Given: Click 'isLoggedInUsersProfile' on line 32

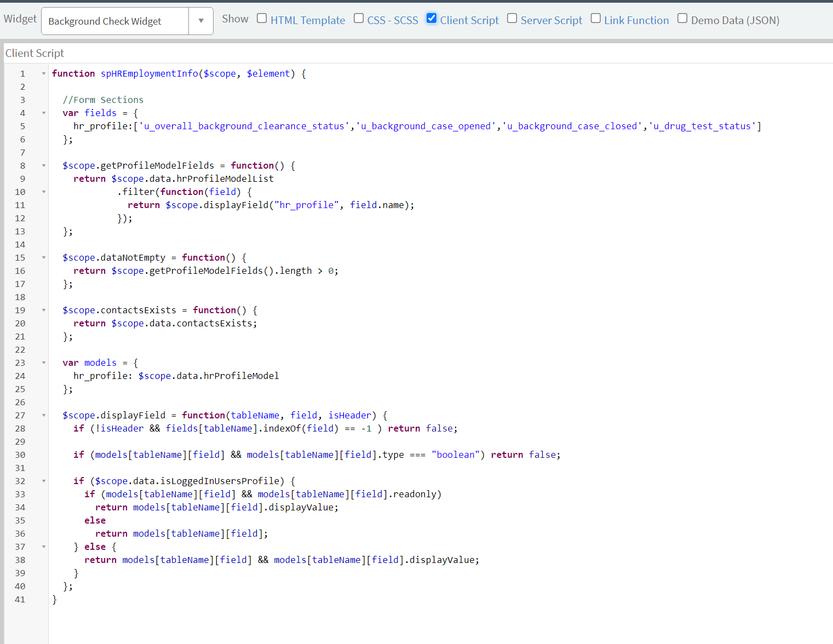Looking at the screenshot, I should point(219,481).
